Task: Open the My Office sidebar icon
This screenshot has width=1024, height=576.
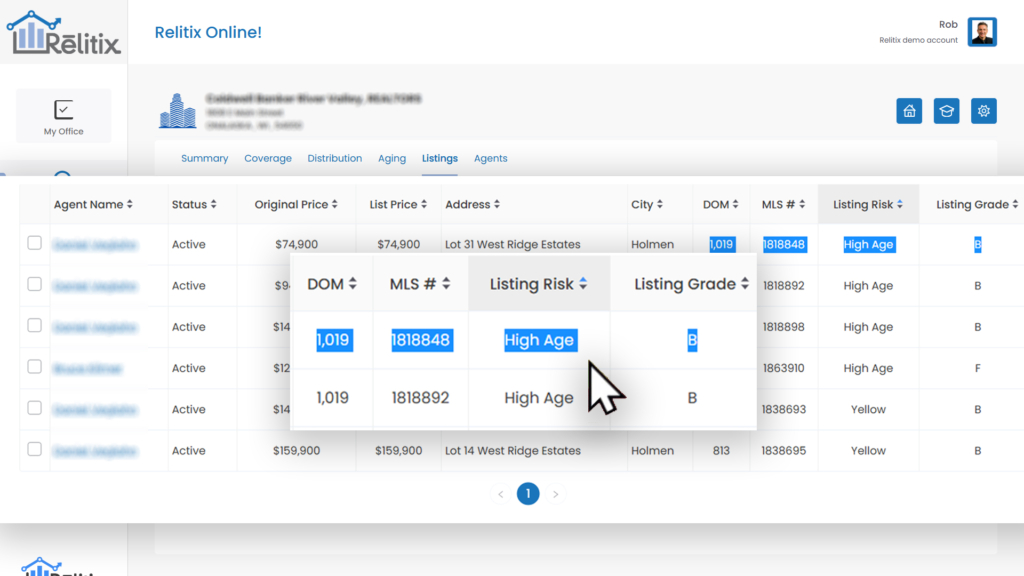Action: (64, 116)
